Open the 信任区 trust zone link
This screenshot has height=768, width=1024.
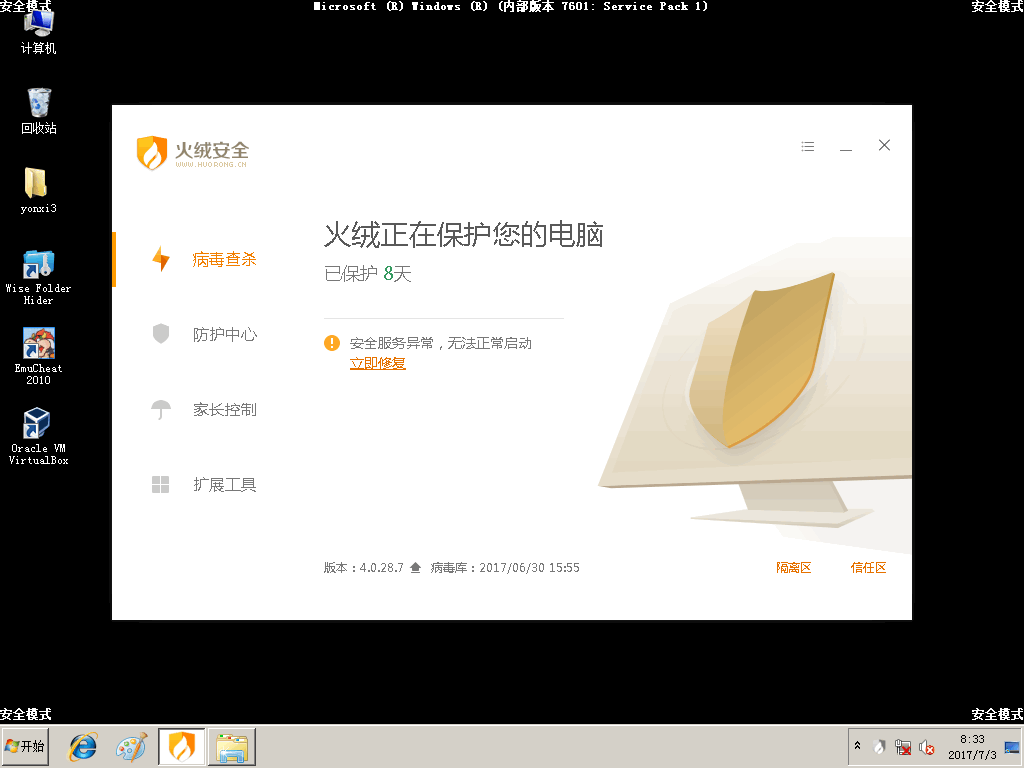click(x=868, y=568)
